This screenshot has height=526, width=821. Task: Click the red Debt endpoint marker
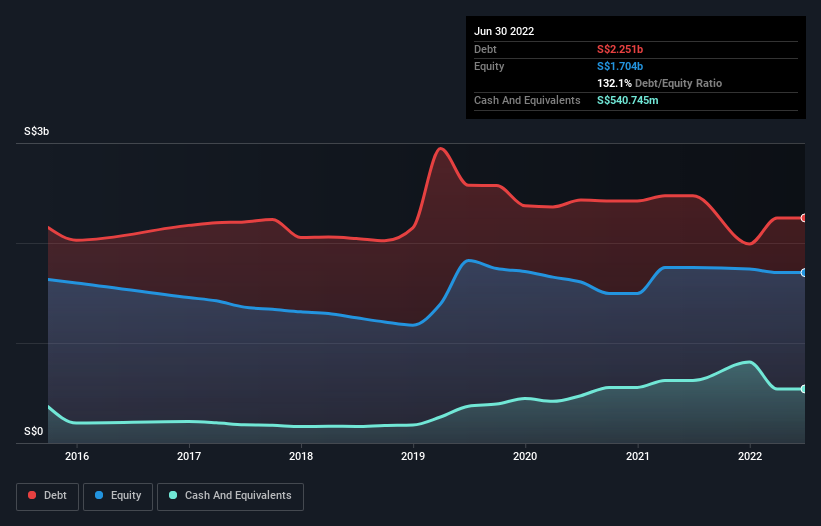(x=804, y=218)
